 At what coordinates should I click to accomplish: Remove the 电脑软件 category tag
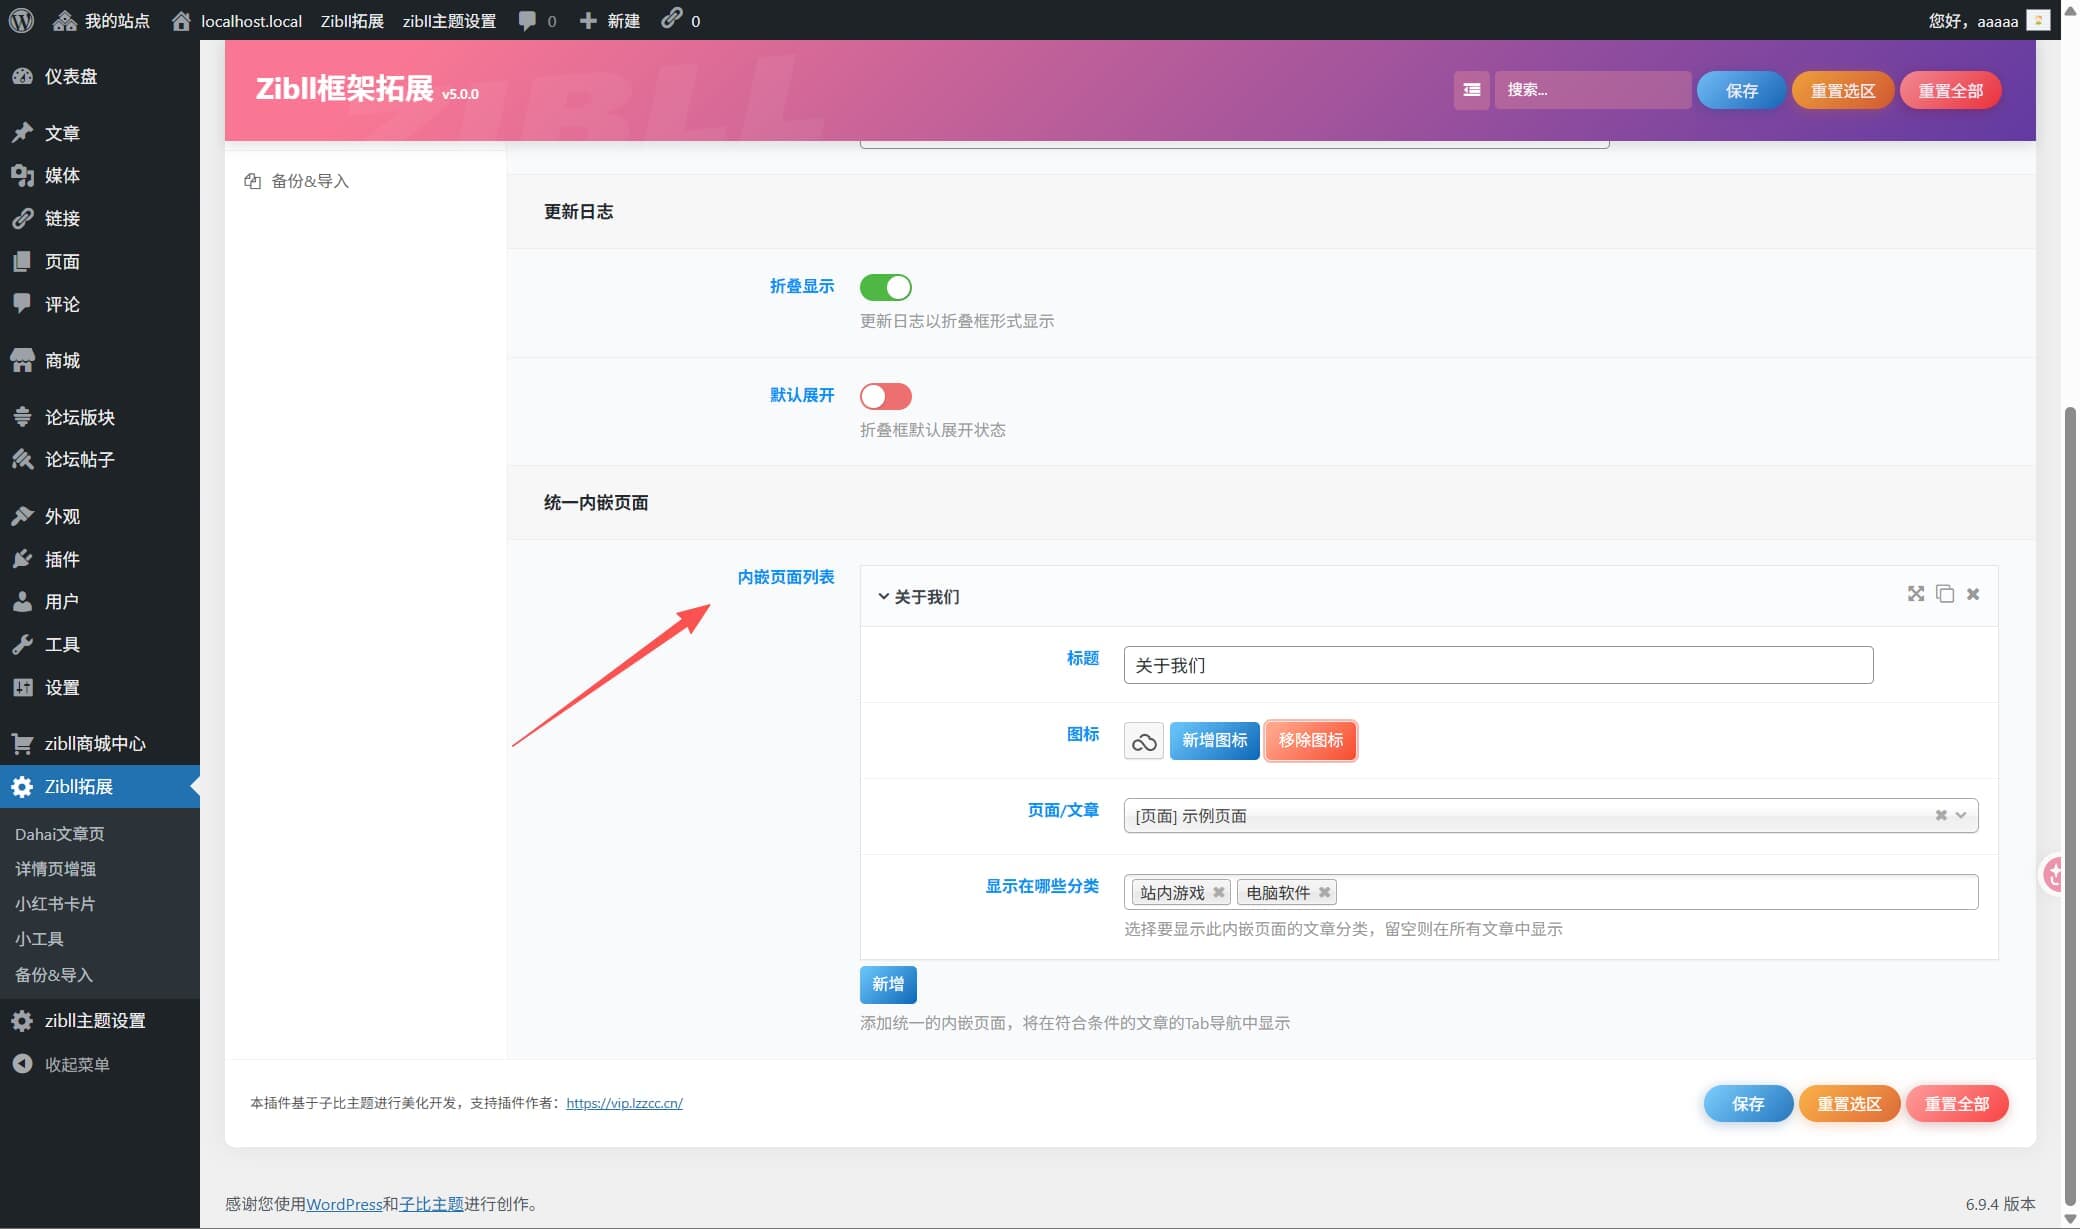point(1324,892)
